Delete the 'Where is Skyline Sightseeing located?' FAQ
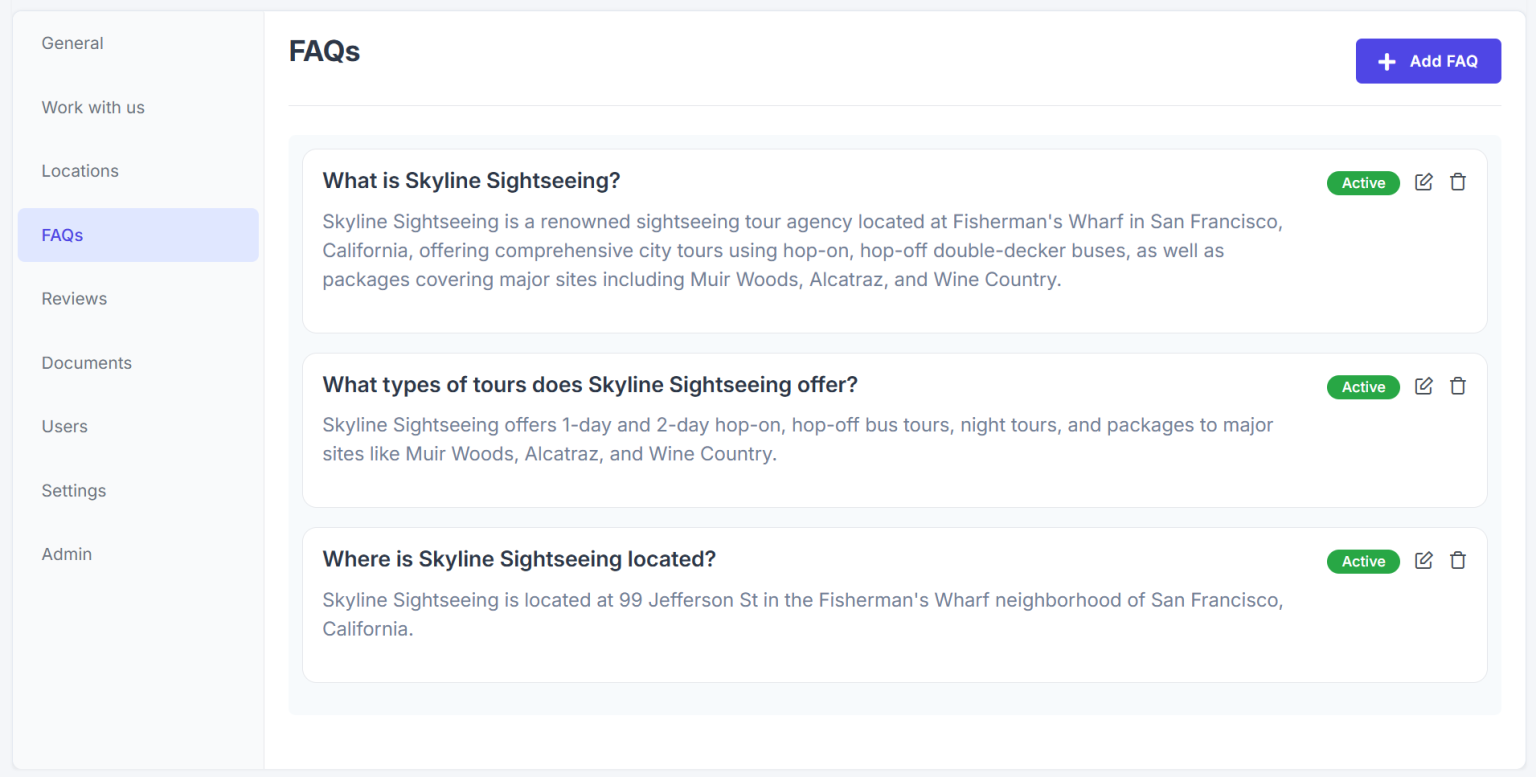 coord(1458,561)
